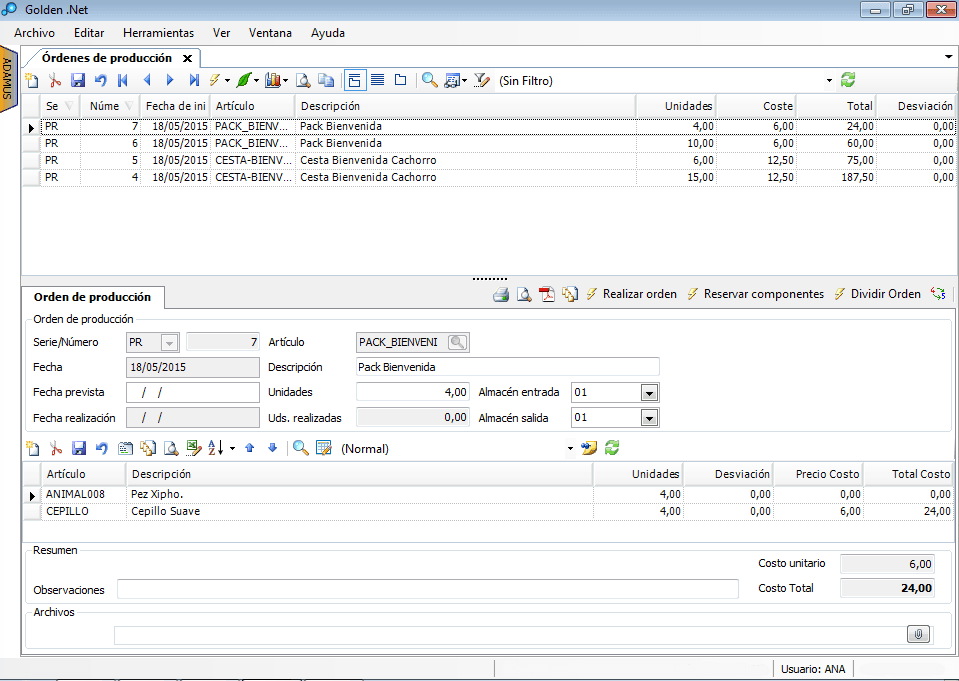Viewport: 959px width, 681px height.
Task: Open the Herramientas menu
Action: 158,33
